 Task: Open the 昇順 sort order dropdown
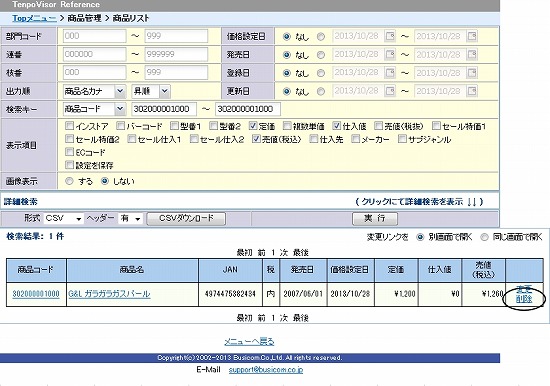coord(151,91)
